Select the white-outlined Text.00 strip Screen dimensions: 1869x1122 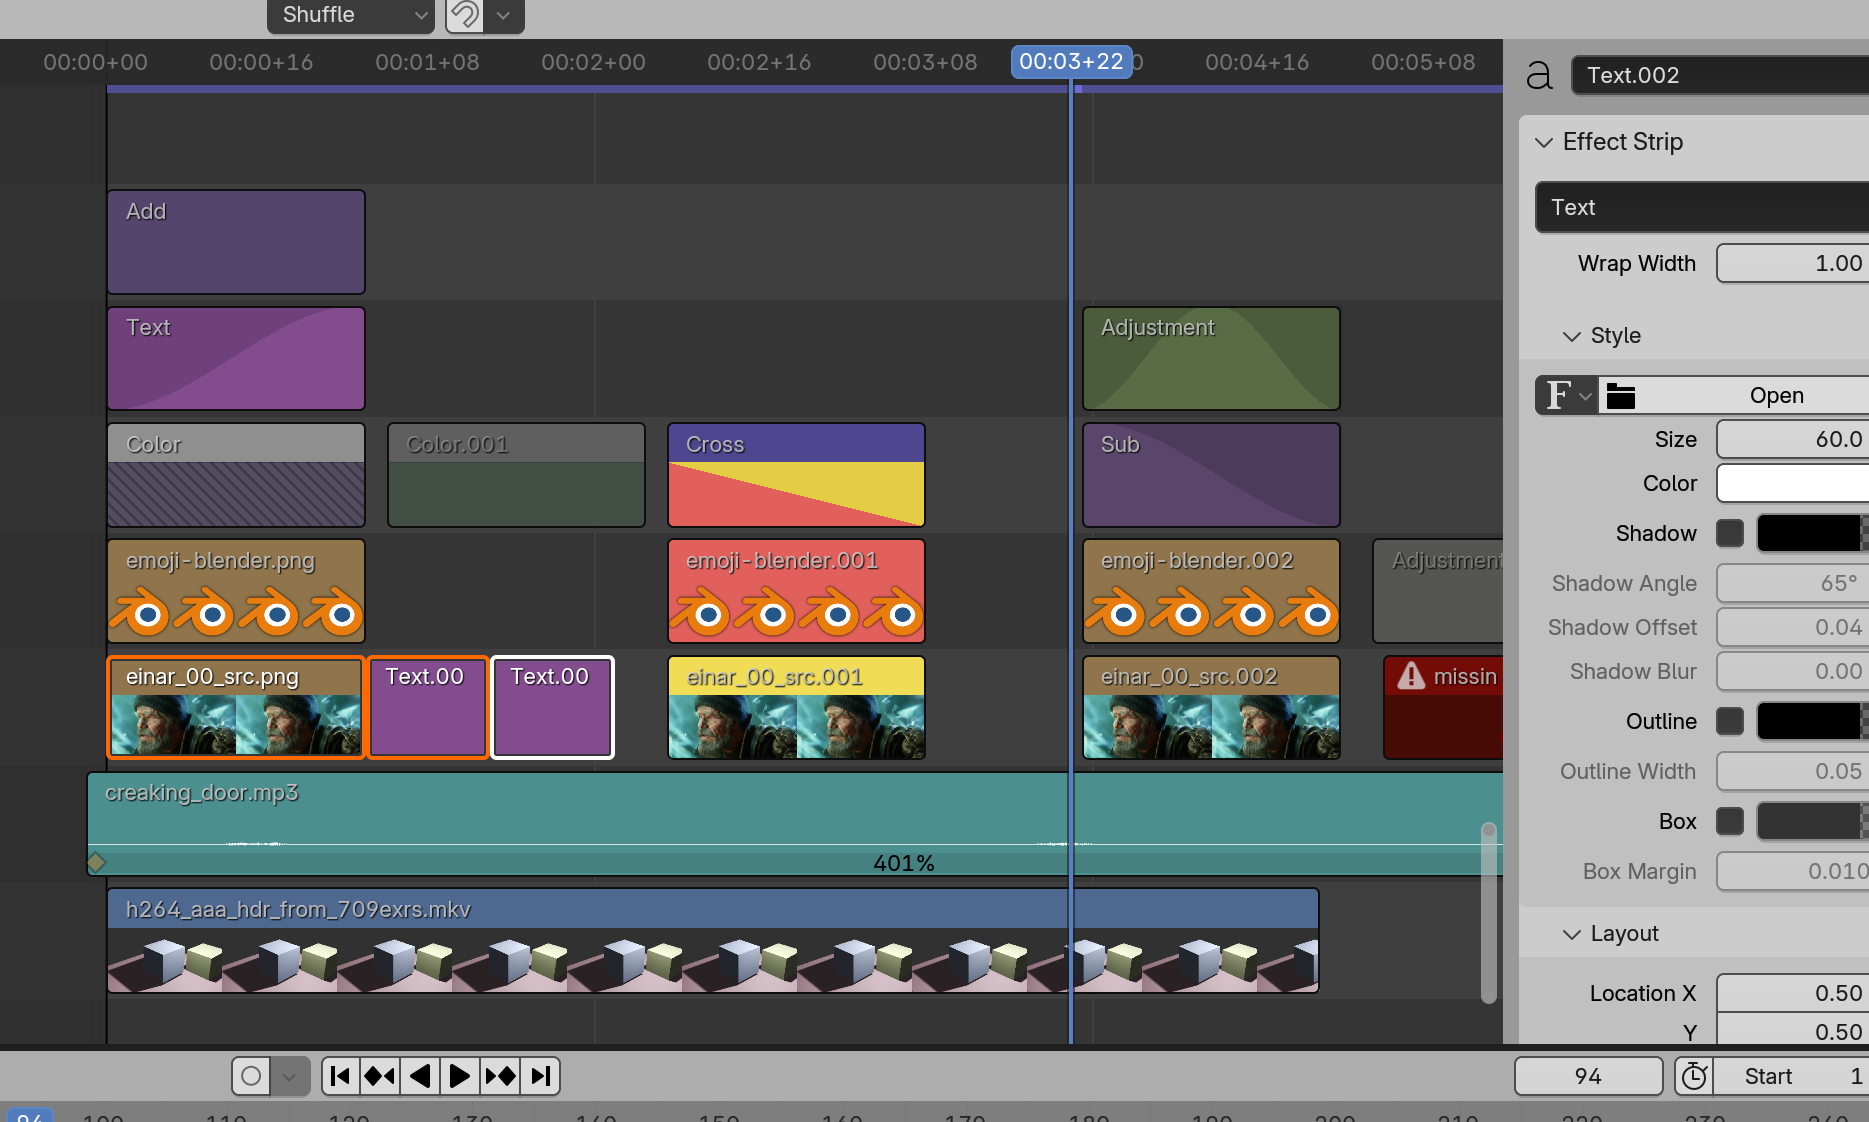click(x=553, y=707)
